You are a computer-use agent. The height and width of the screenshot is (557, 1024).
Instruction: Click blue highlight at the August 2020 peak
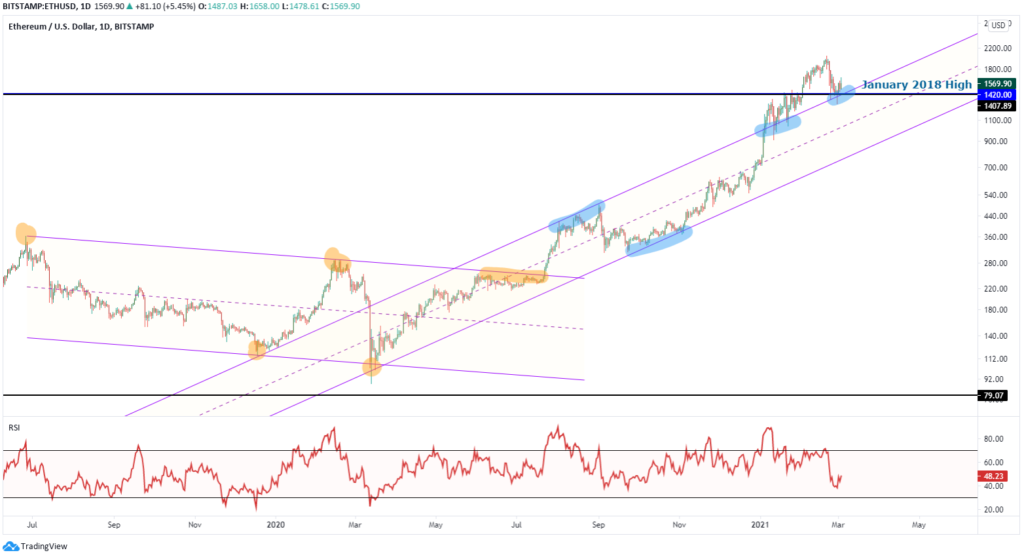577,216
